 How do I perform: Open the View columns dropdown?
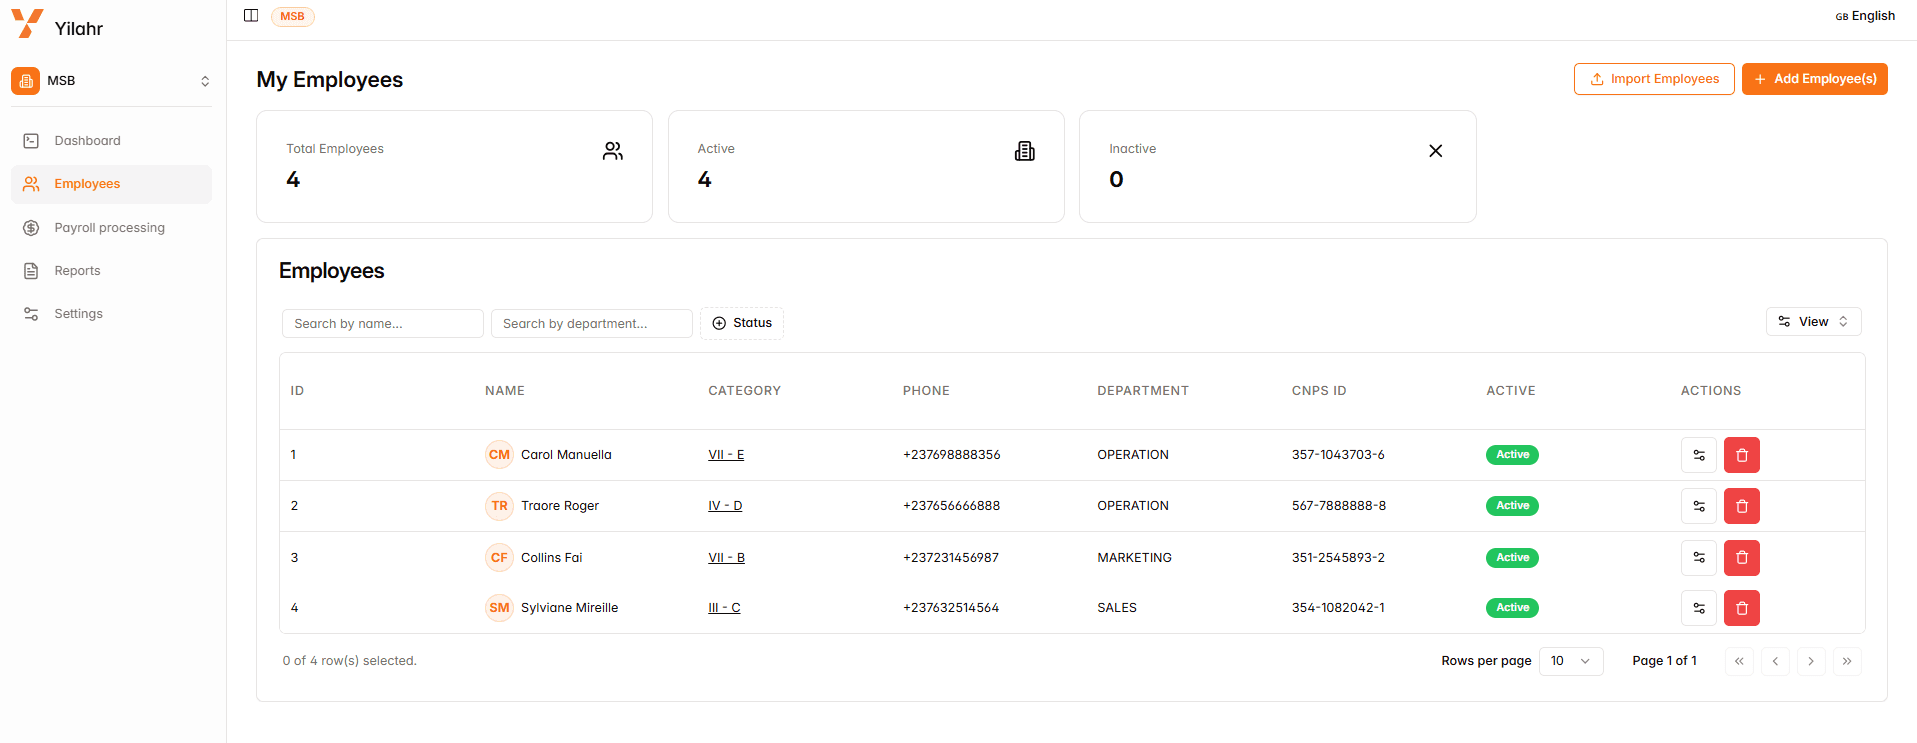tap(1813, 322)
